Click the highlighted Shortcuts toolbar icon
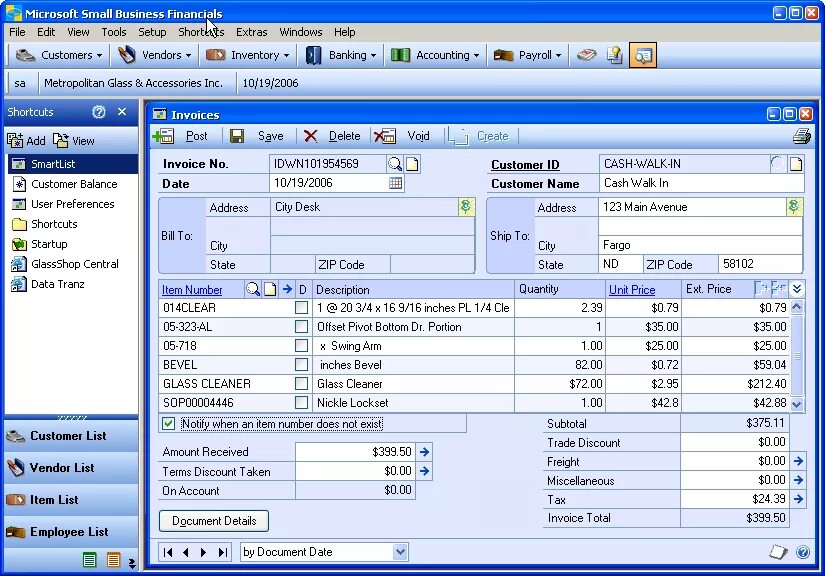825x576 pixels. point(643,55)
